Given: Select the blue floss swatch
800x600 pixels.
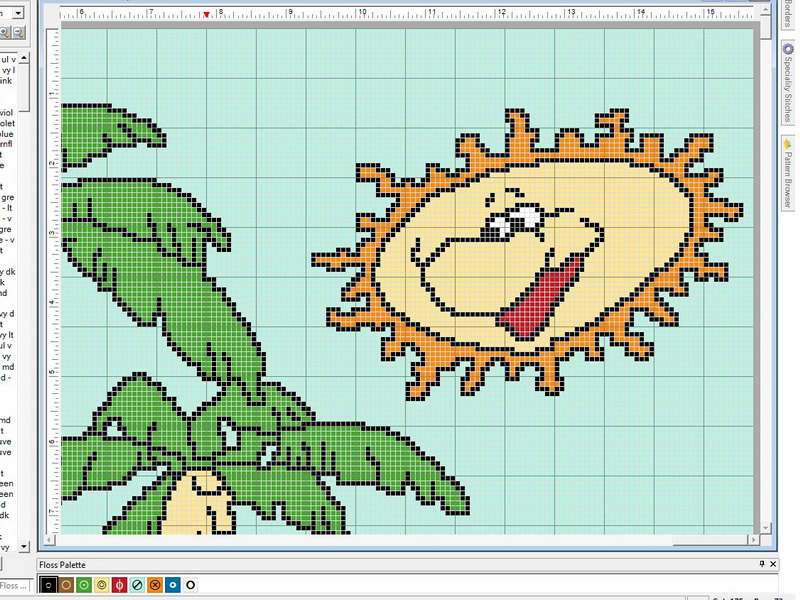Looking at the screenshot, I should click(x=173, y=585).
